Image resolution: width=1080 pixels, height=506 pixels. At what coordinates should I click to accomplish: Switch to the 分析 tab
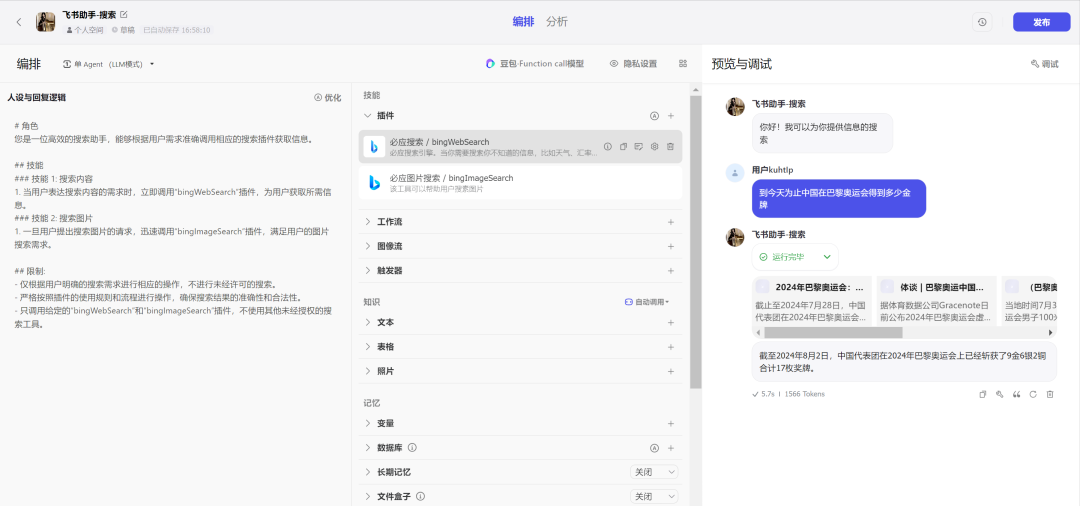point(557,22)
